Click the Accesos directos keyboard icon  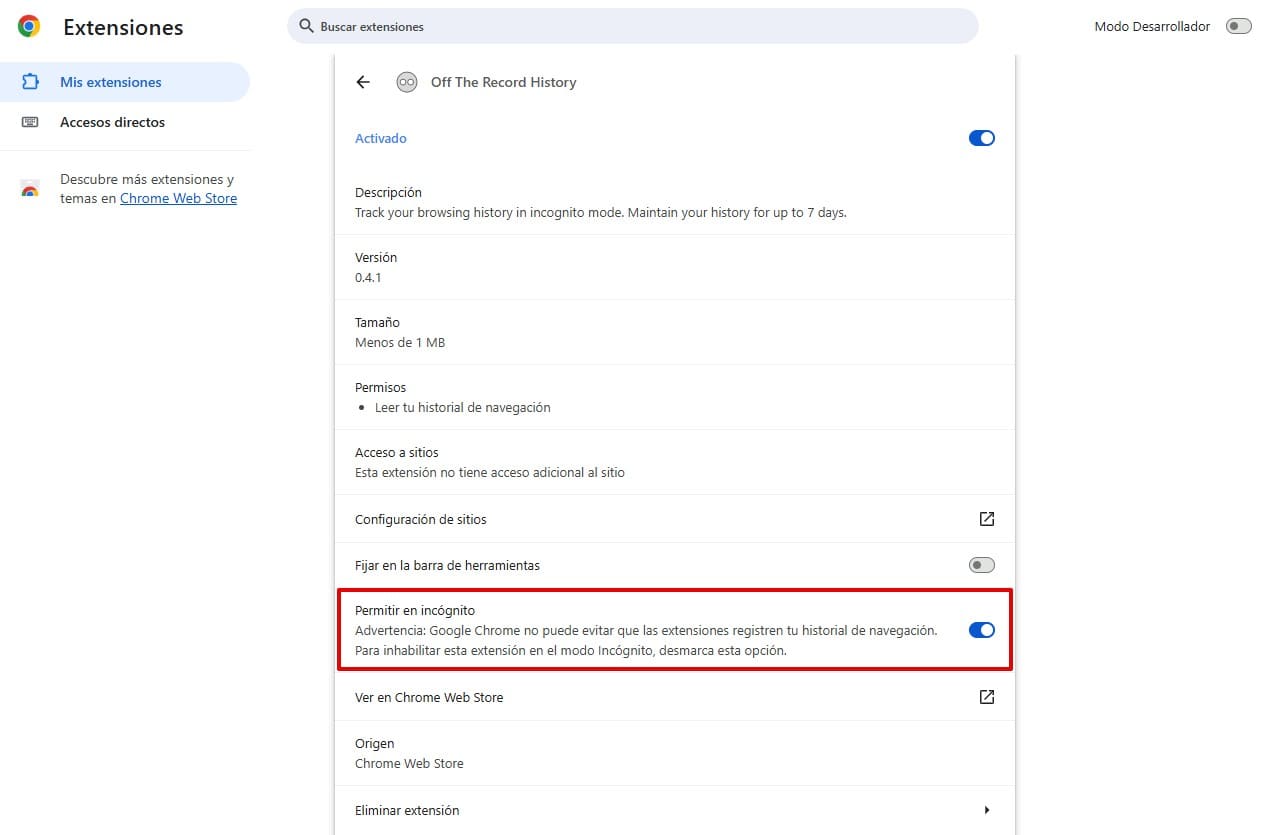pyautogui.click(x=30, y=122)
